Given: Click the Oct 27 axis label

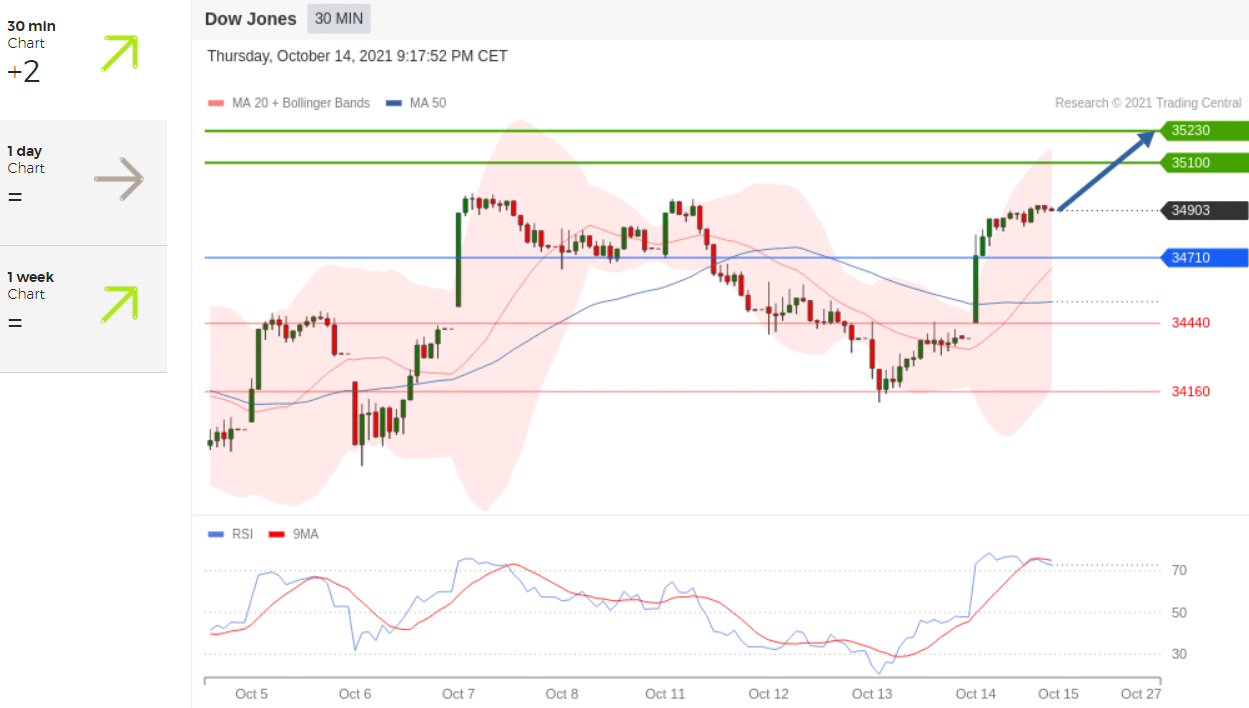Looking at the screenshot, I should tap(1141, 694).
